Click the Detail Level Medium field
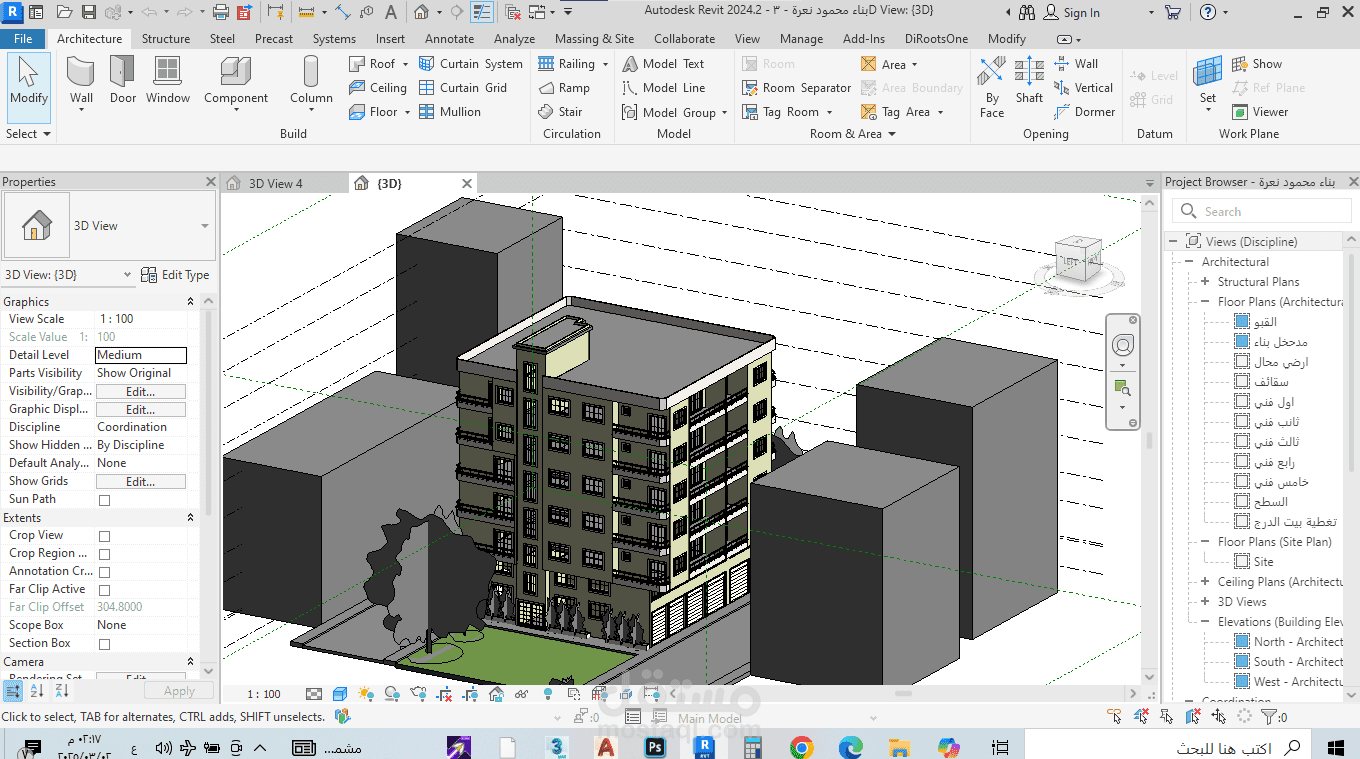This screenshot has height=759, width=1360. [141, 355]
